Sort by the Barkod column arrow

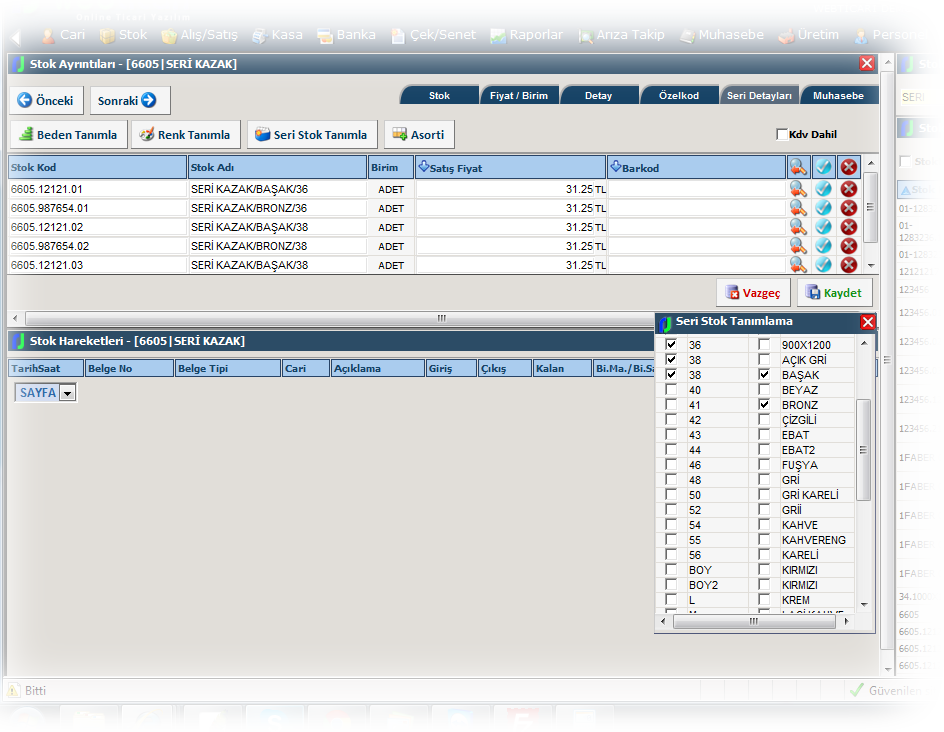coord(615,167)
